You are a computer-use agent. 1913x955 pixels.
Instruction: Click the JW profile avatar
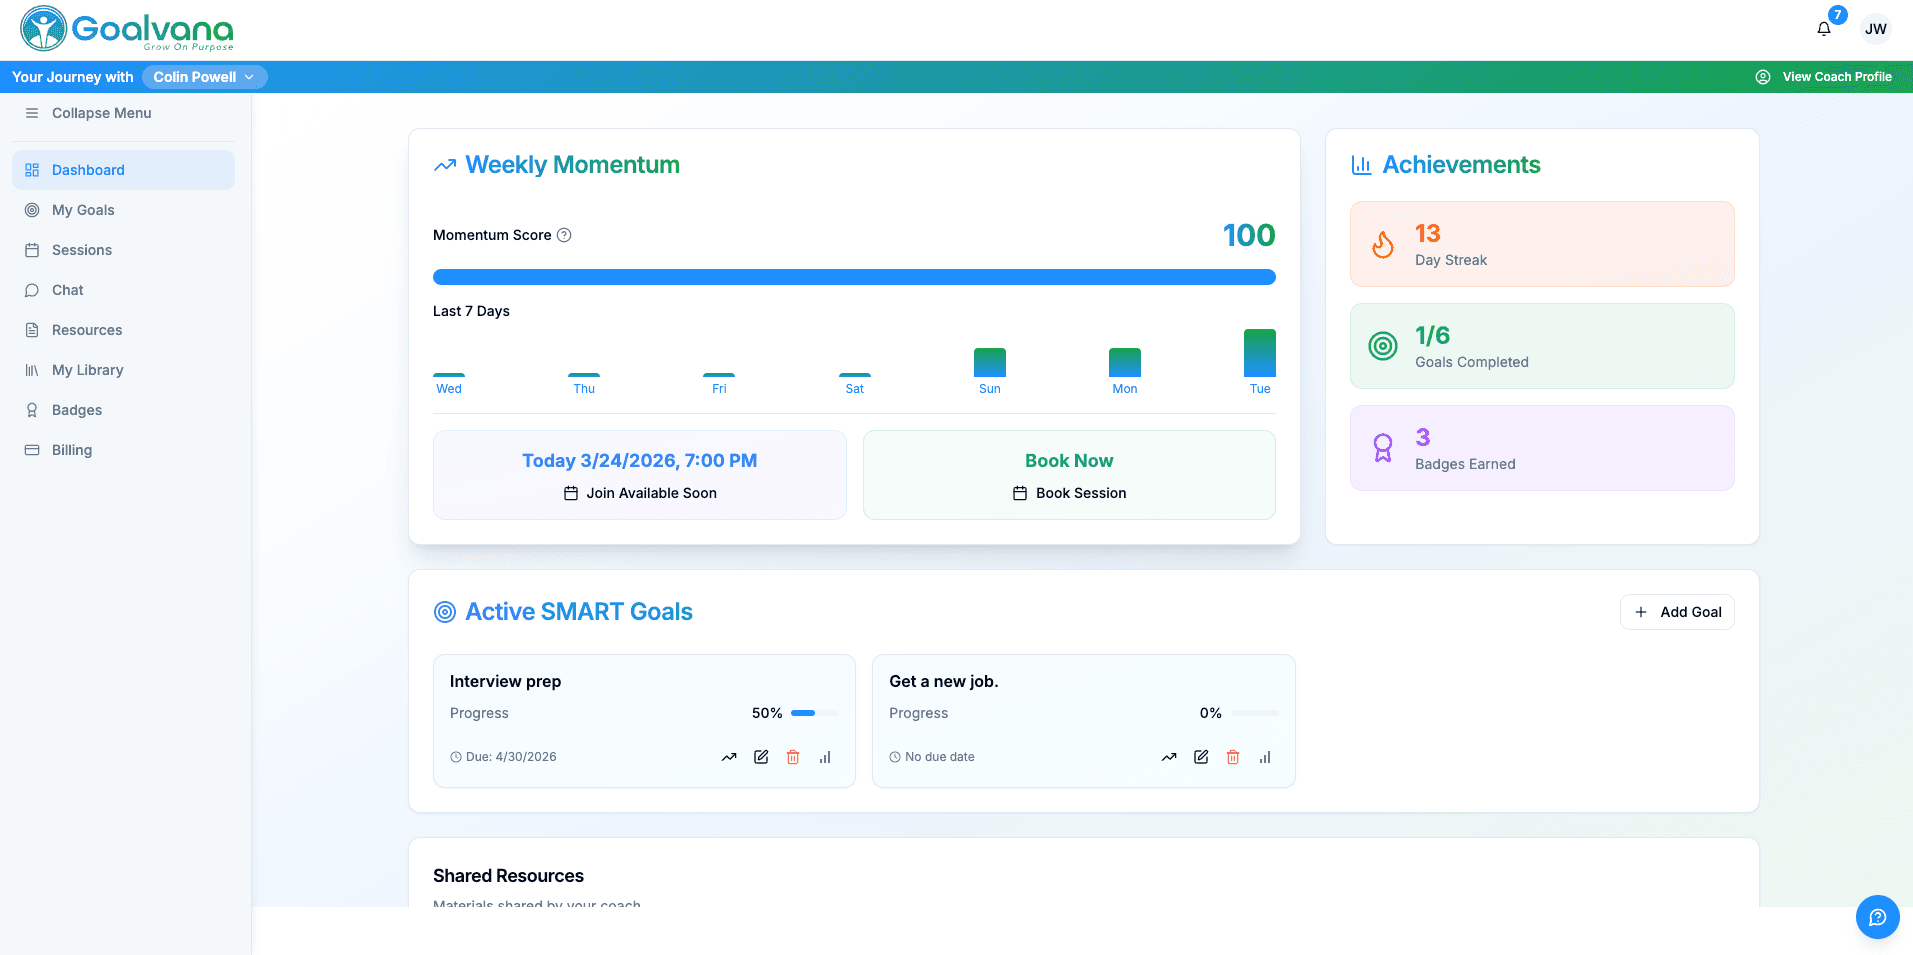(x=1875, y=29)
